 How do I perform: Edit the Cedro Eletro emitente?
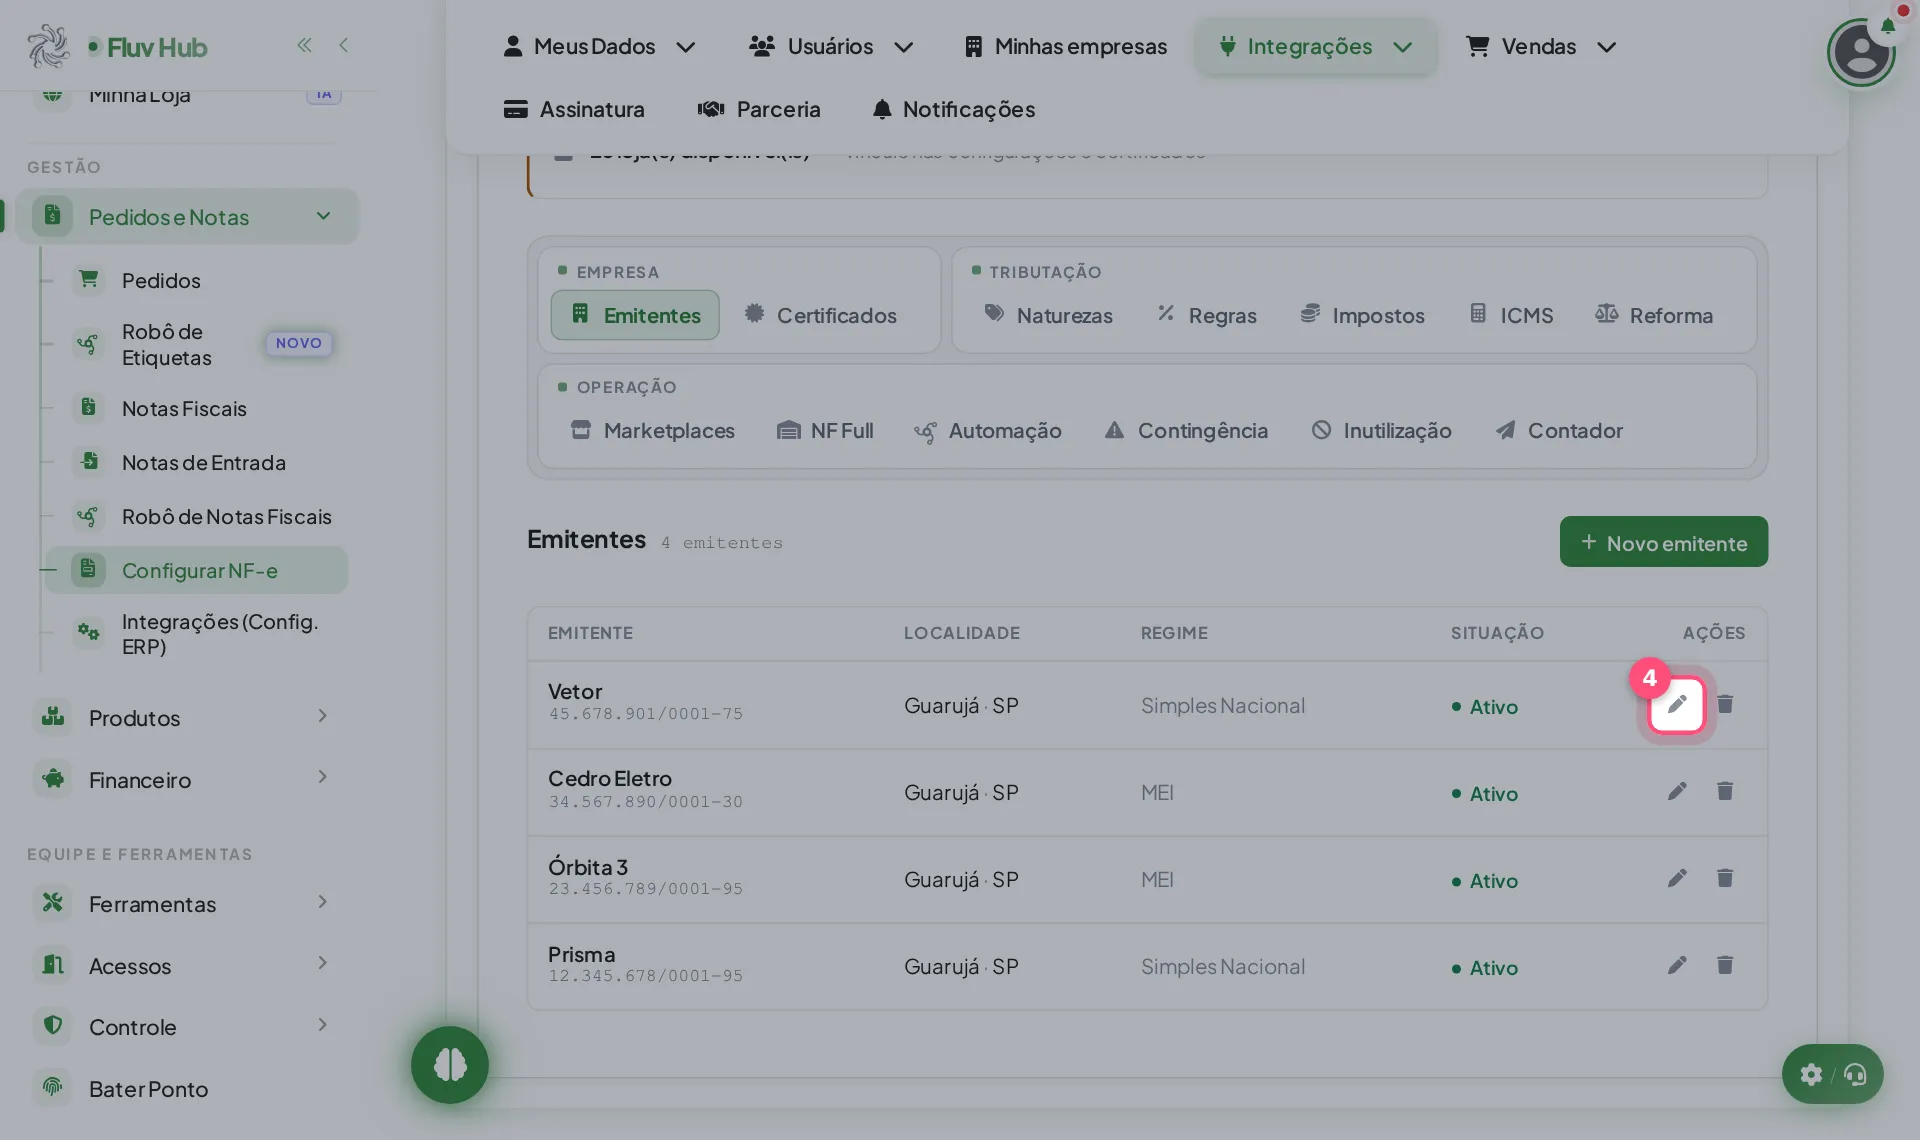[1677, 792]
